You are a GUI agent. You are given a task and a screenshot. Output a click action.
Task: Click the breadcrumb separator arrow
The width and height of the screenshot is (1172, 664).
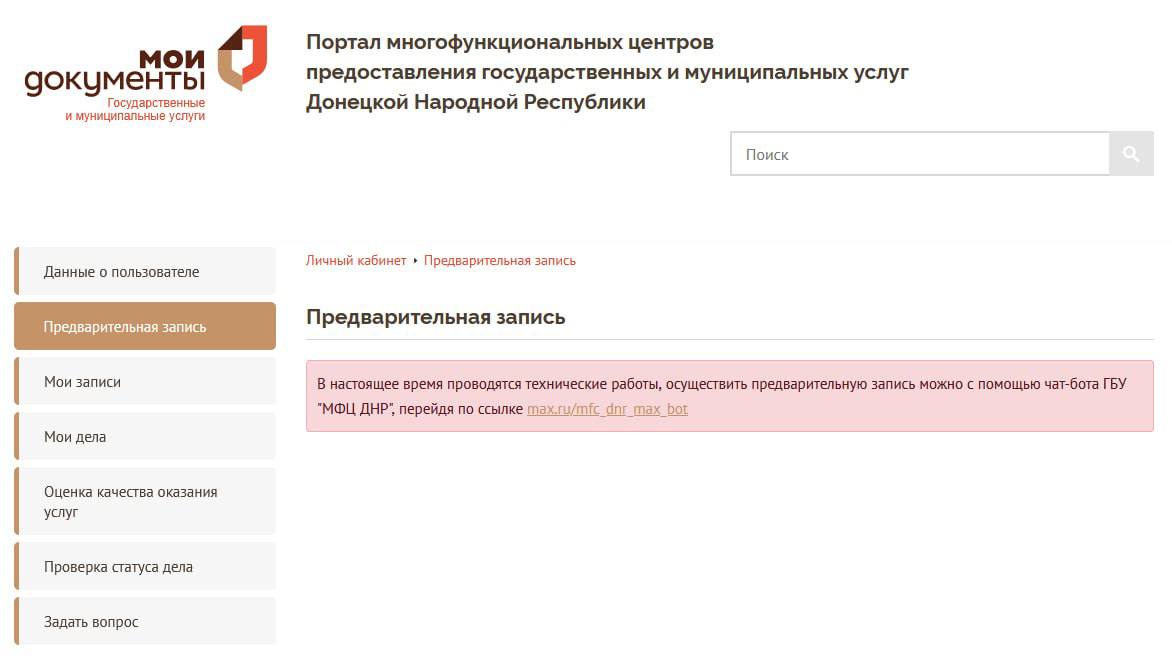(x=415, y=261)
